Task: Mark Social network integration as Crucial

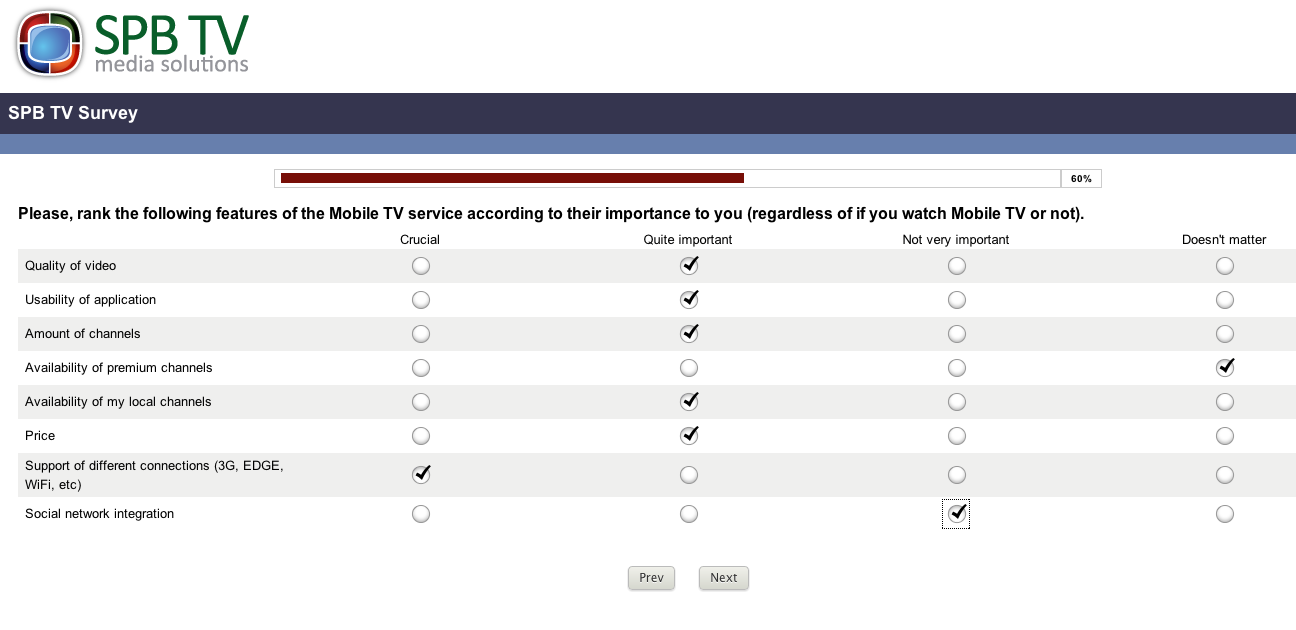Action: tap(421, 514)
